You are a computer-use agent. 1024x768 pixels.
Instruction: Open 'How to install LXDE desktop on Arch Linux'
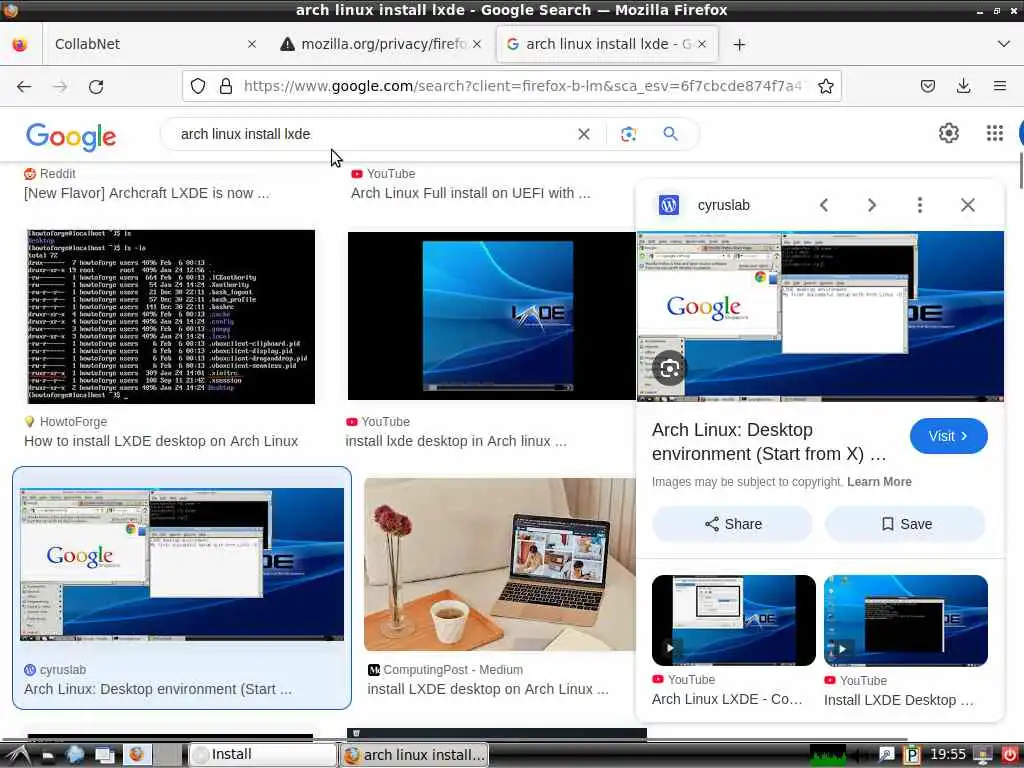[x=161, y=441]
